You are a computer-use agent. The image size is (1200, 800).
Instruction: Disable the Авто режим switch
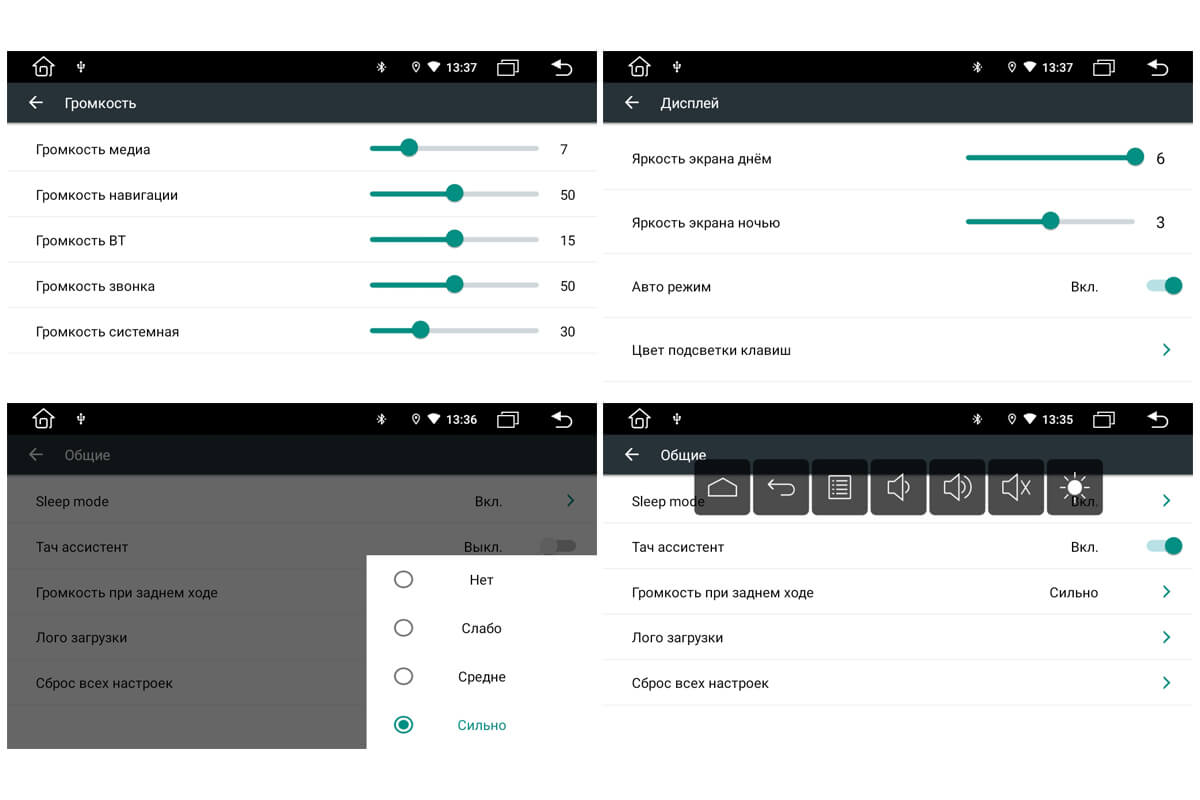tap(1165, 286)
